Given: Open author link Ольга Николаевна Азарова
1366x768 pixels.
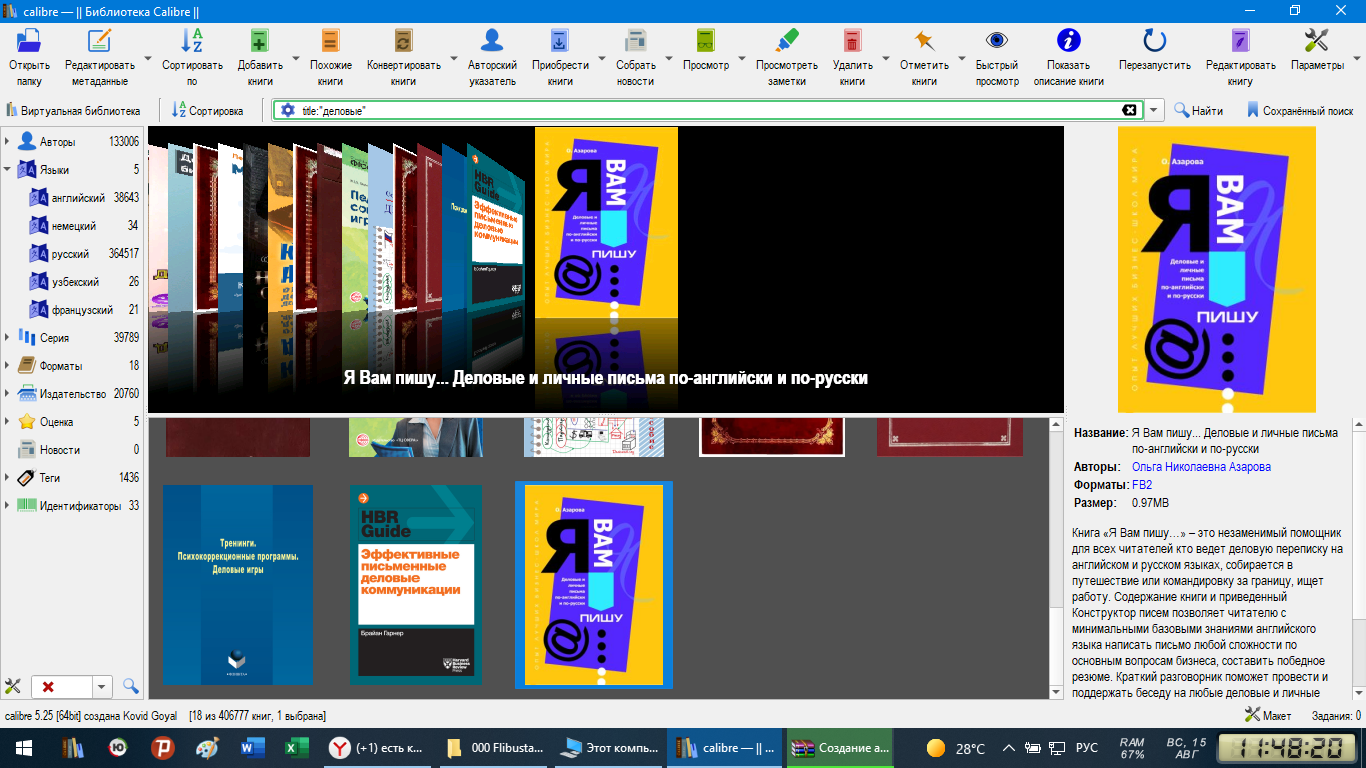Looking at the screenshot, I should point(1201,467).
